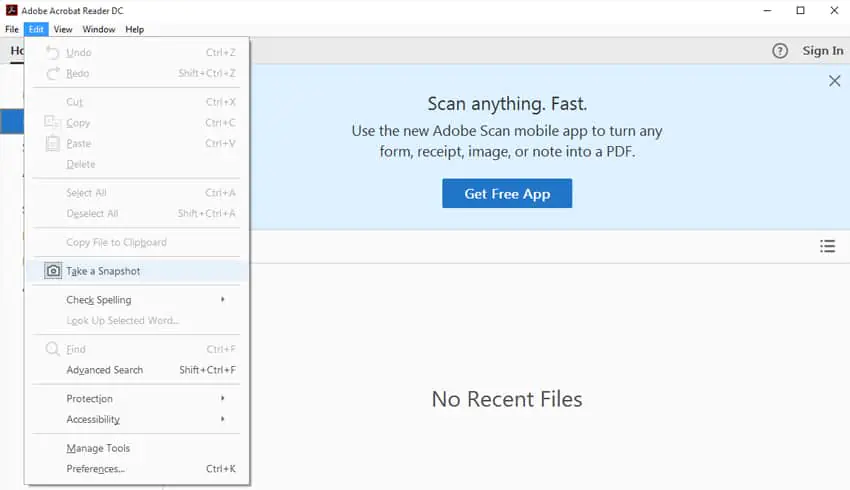
Task: Choose Copy File to Clipboard
Action: [137, 242]
